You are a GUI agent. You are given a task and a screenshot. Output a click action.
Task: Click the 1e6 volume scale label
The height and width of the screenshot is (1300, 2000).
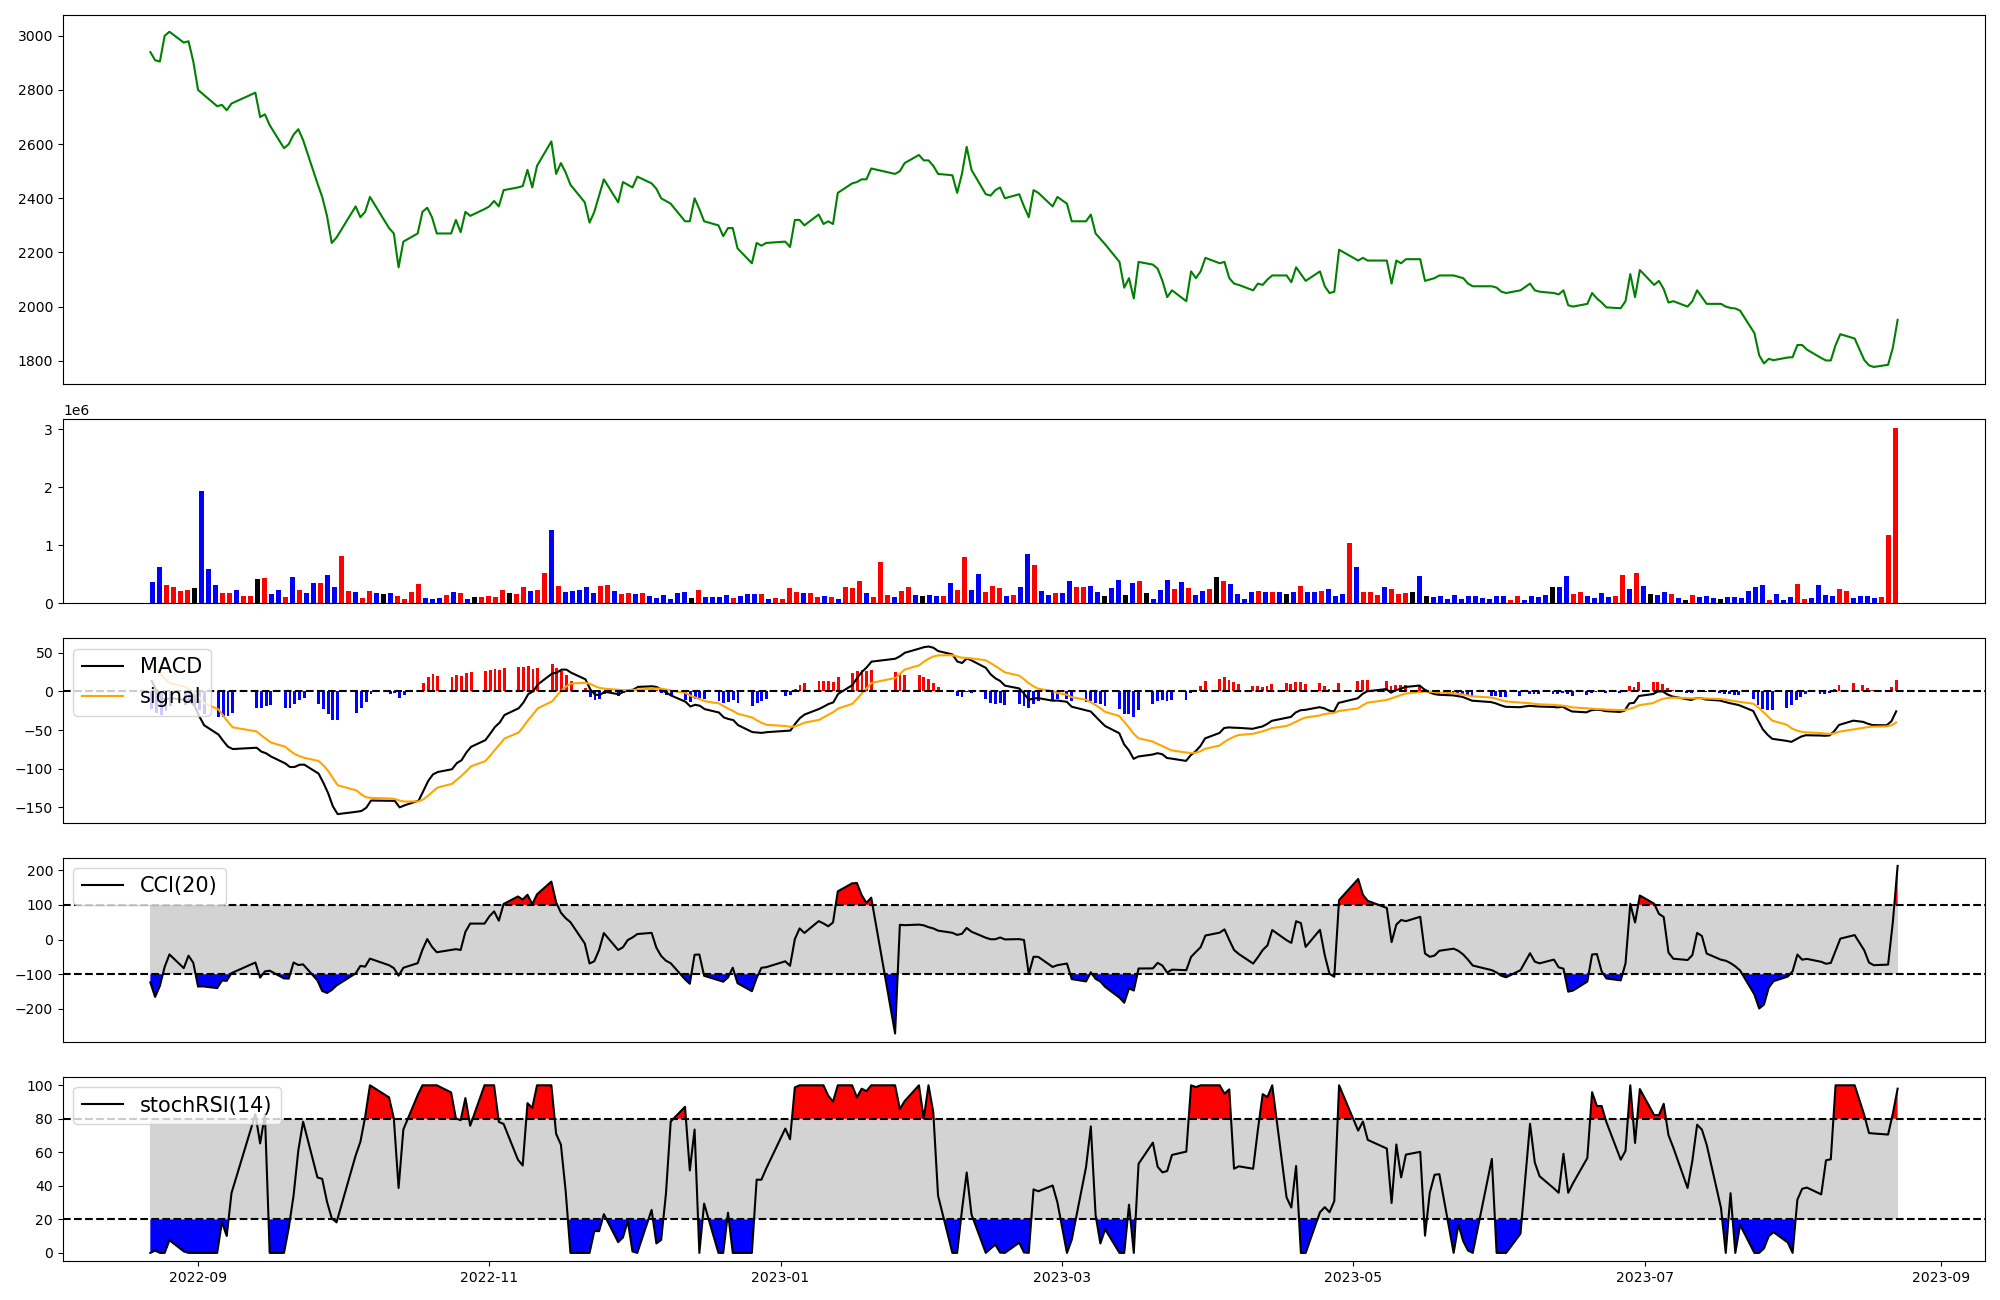tap(76, 411)
